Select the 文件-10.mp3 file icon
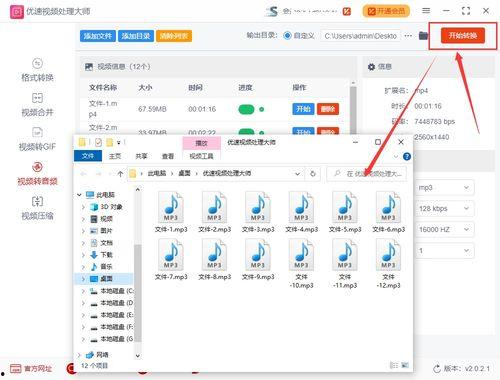 click(301, 255)
